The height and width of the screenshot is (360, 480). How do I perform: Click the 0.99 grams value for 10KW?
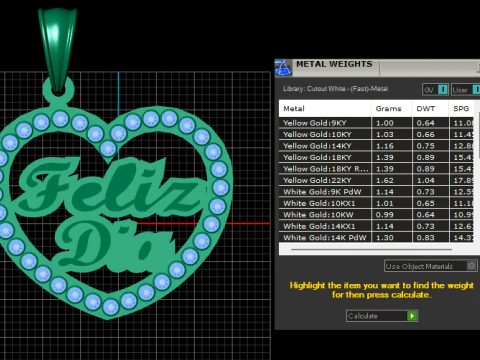click(385, 215)
